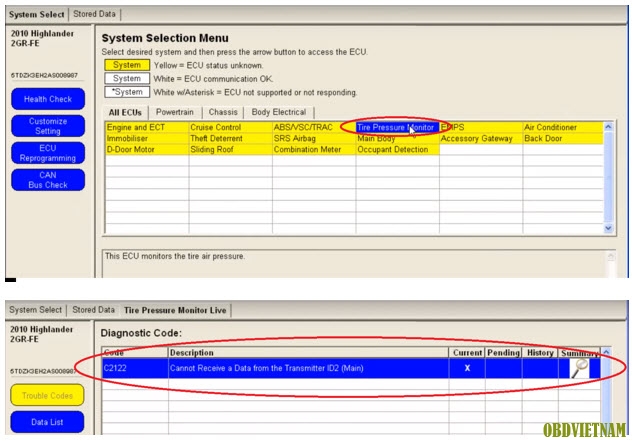
Task: Open Stored Data tab in lower window
Action: pos(93,310)
